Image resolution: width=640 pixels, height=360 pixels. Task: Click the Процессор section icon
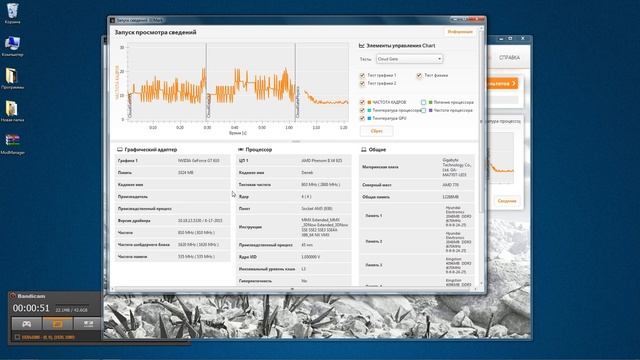coord(241,150)
